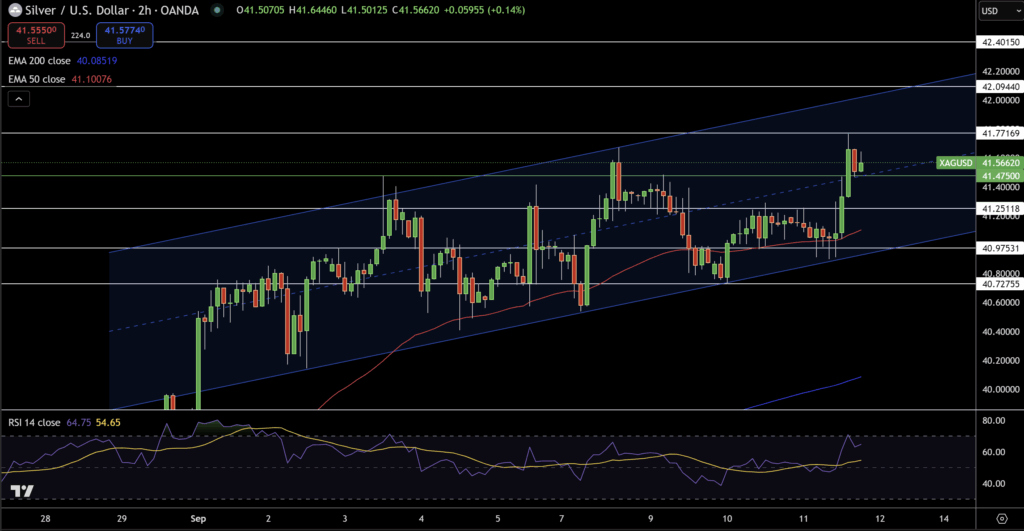Viewport: 1024px width, 531px height.
Task: Click the 40.72755 support price label
Action: pyautogui.click(x=1000, y=284)
